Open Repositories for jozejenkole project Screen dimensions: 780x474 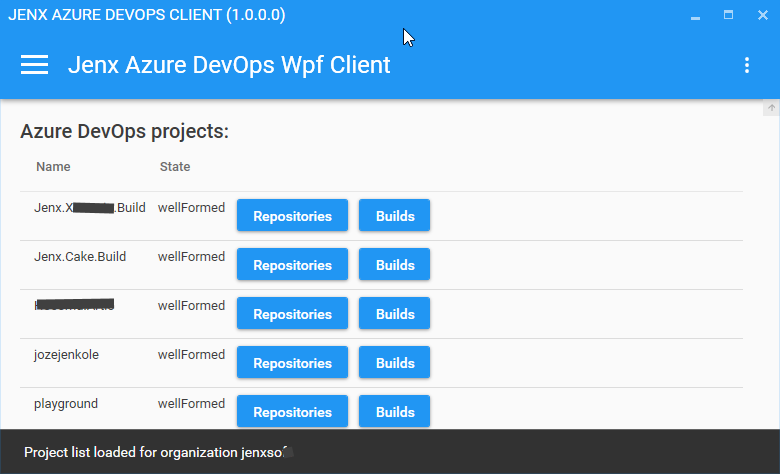tap(292, 363)
